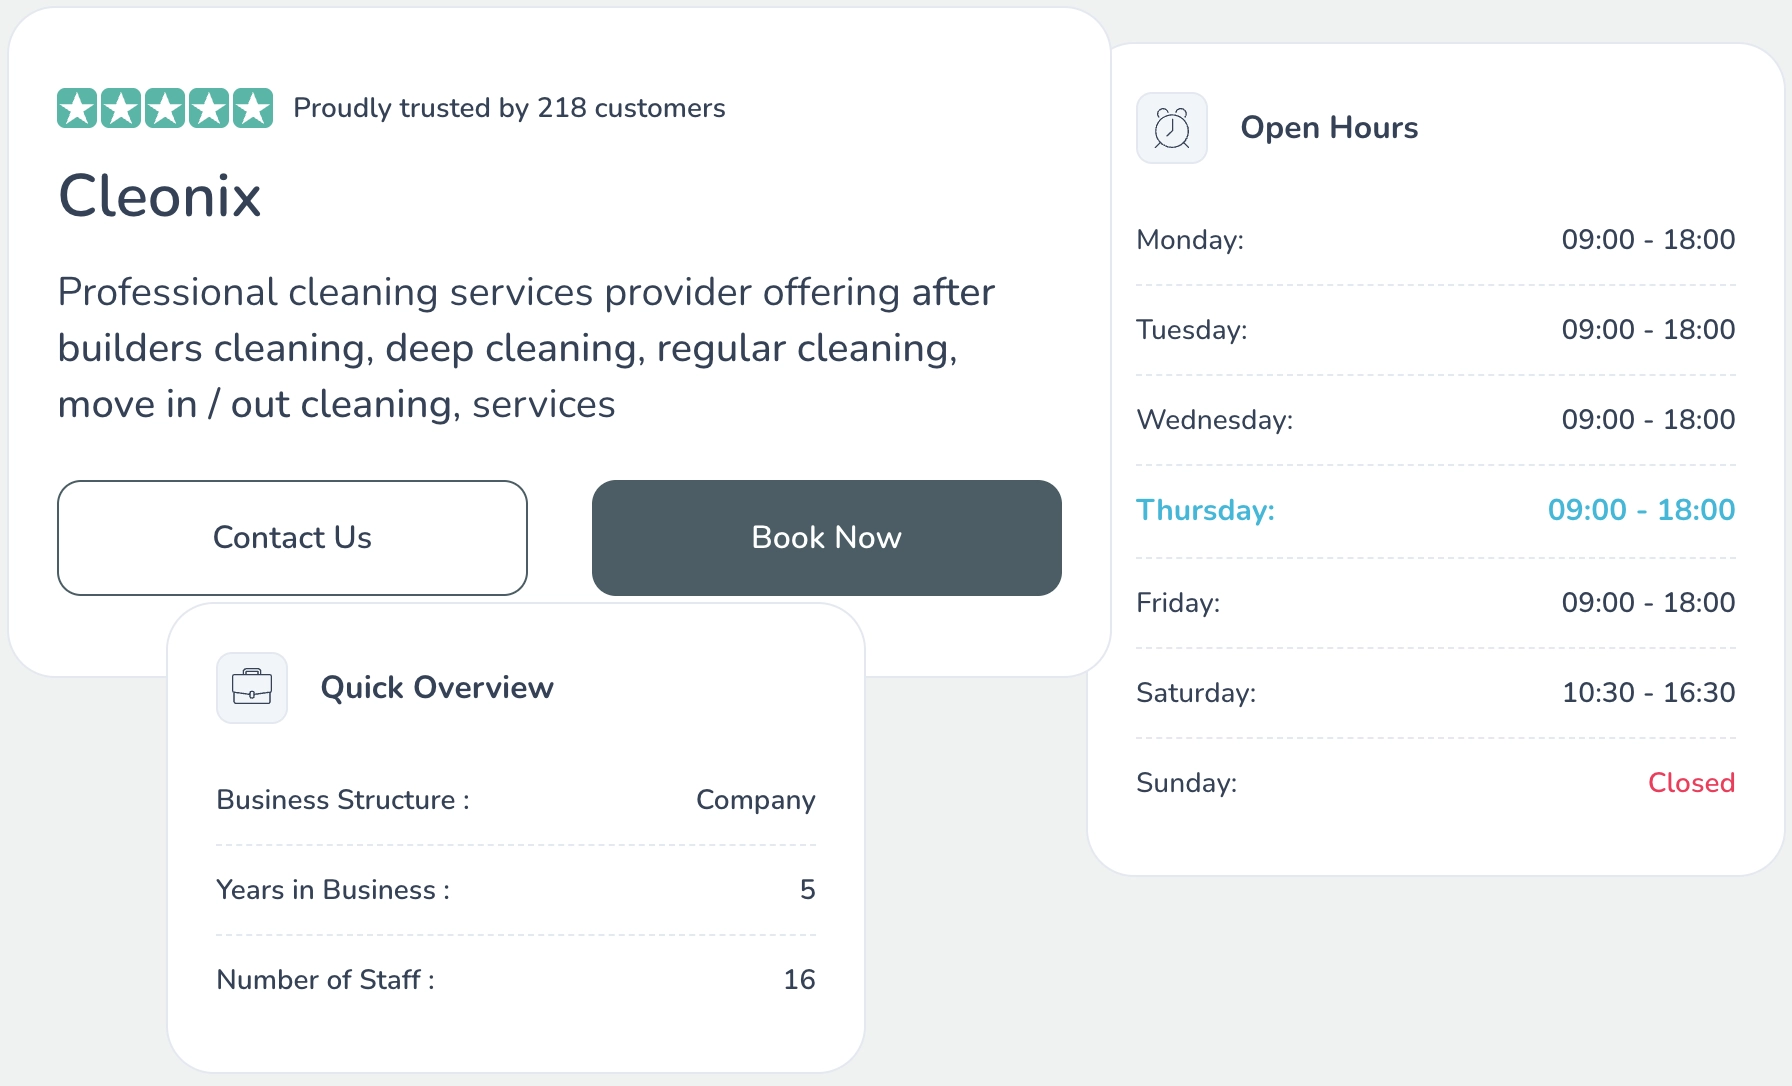1792x1086 pixels.
Task: Click the highlighted Thursday label
Action: pyautogui.click(x=1205, y=510)
